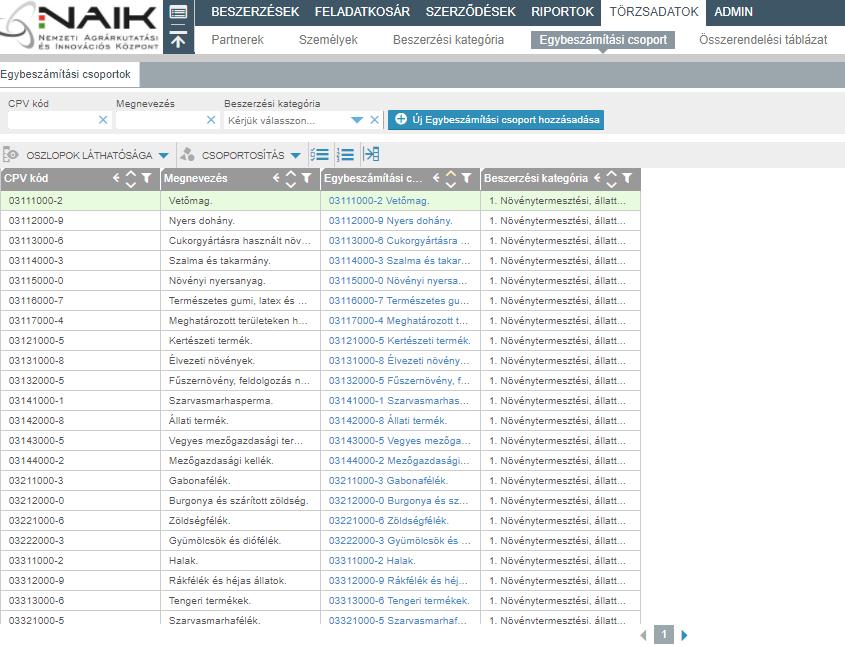This screenshot has width=845, height=647.
Task: Click the numbered list toolbar icon
Action: pyautogui.click(x=345, y=155)
